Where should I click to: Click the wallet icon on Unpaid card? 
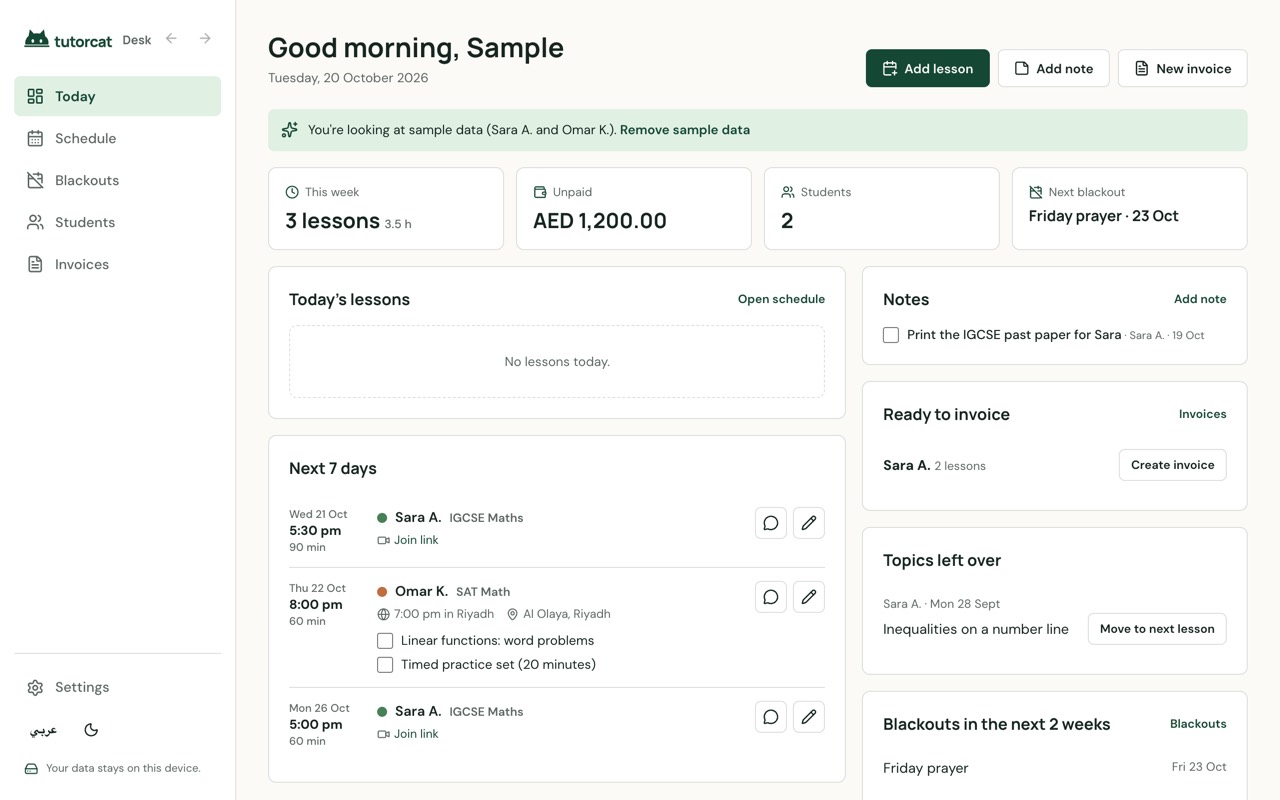tap(540, 192)
